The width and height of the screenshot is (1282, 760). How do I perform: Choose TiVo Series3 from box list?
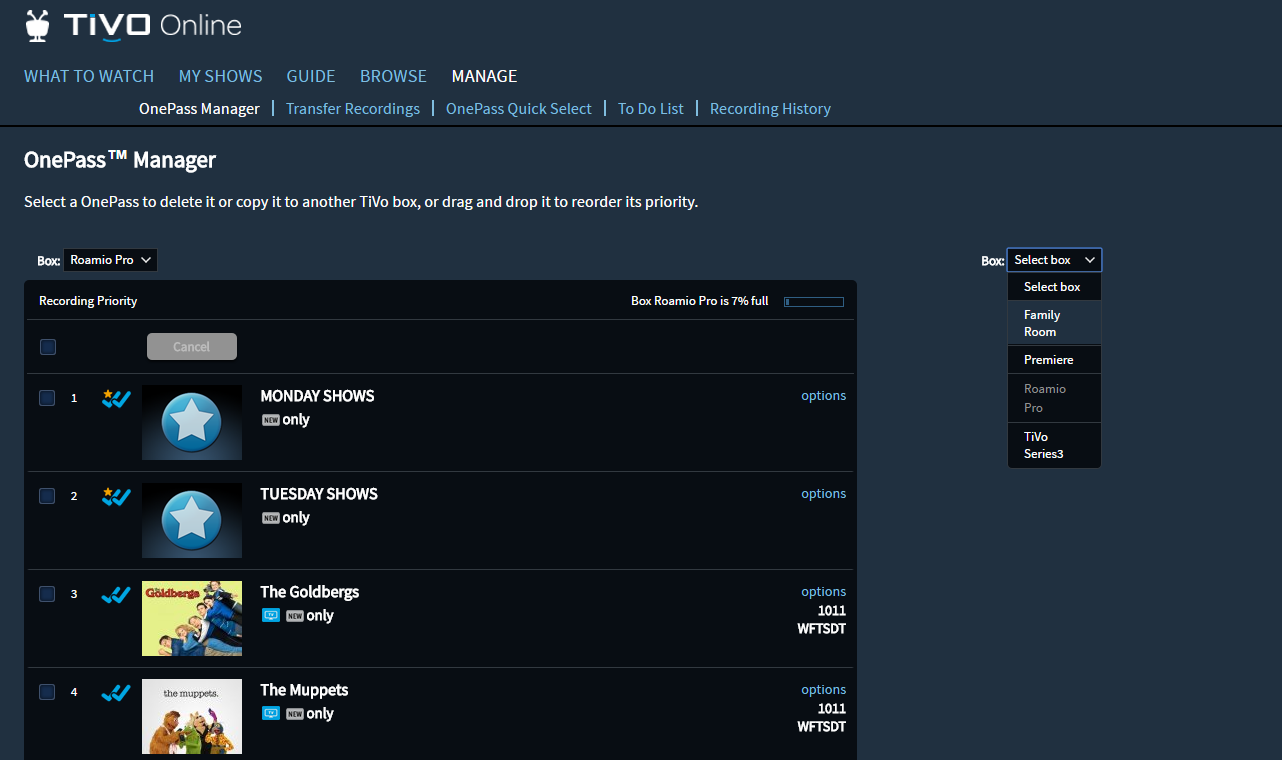(1054, 445)
